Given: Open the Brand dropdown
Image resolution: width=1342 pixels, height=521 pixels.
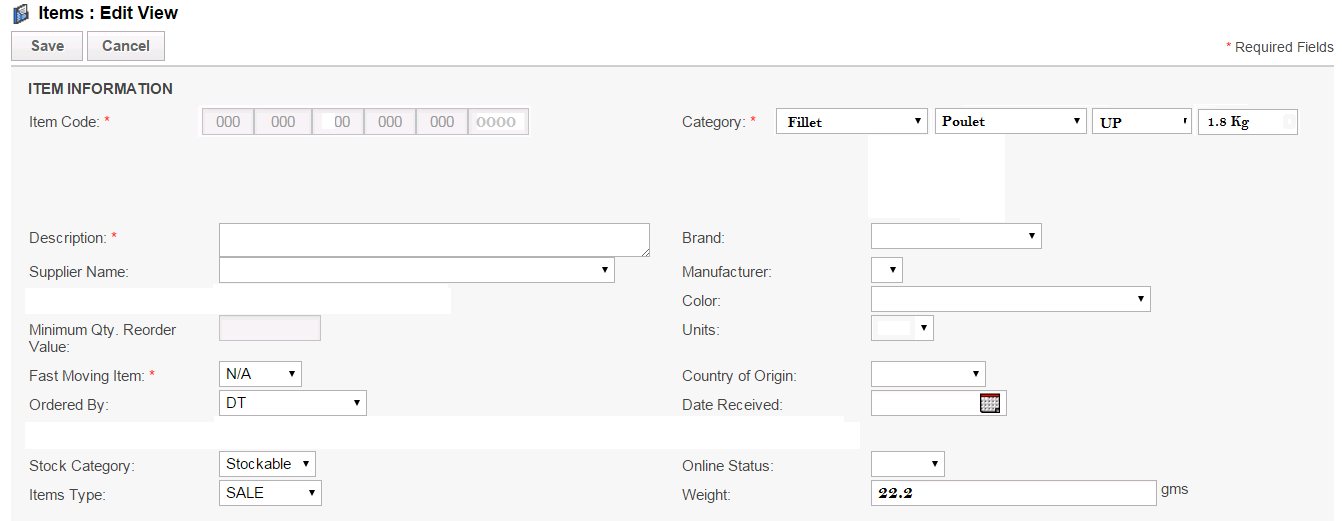Looking at the screenshot, I should [x=956, y=236].
